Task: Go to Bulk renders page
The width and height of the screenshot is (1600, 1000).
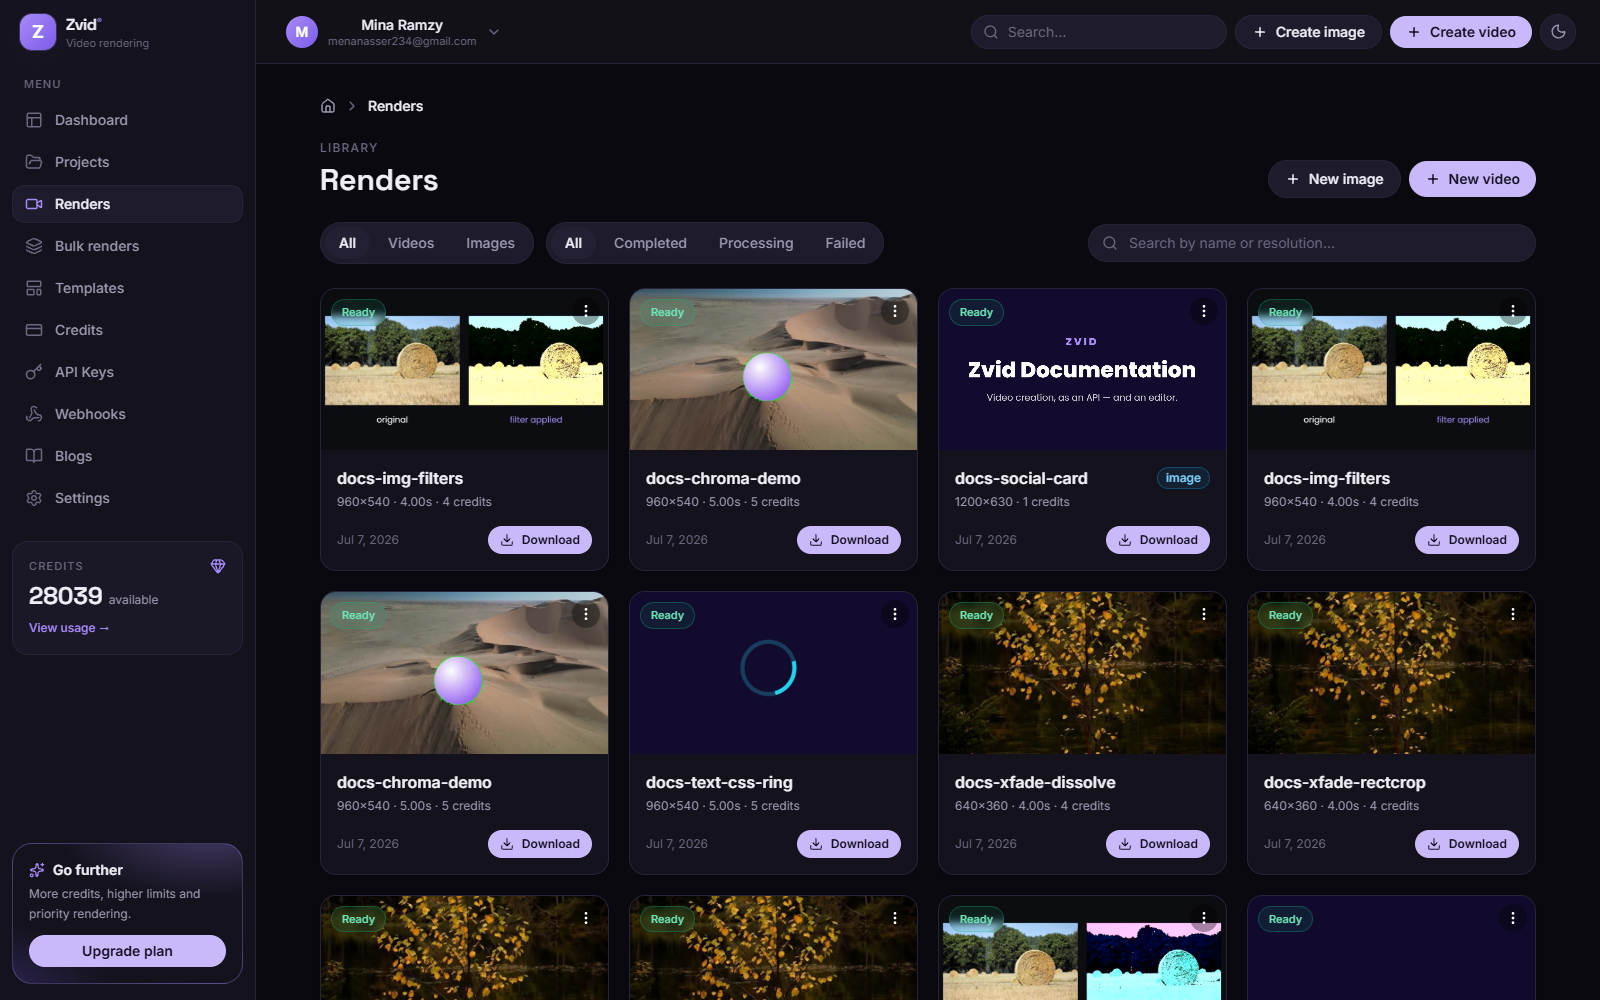Action: [127, 246]
